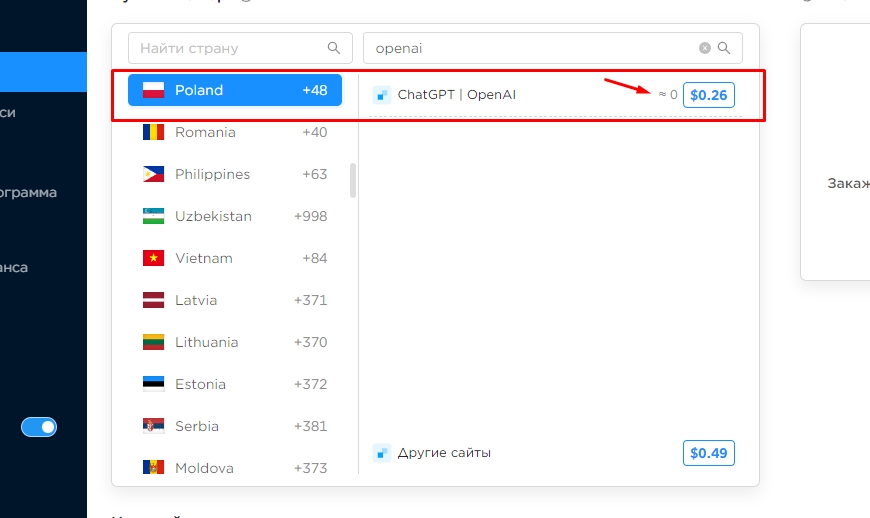Select Vietnam +84 country row
870x518 pixels.
[x=235, y=258]
